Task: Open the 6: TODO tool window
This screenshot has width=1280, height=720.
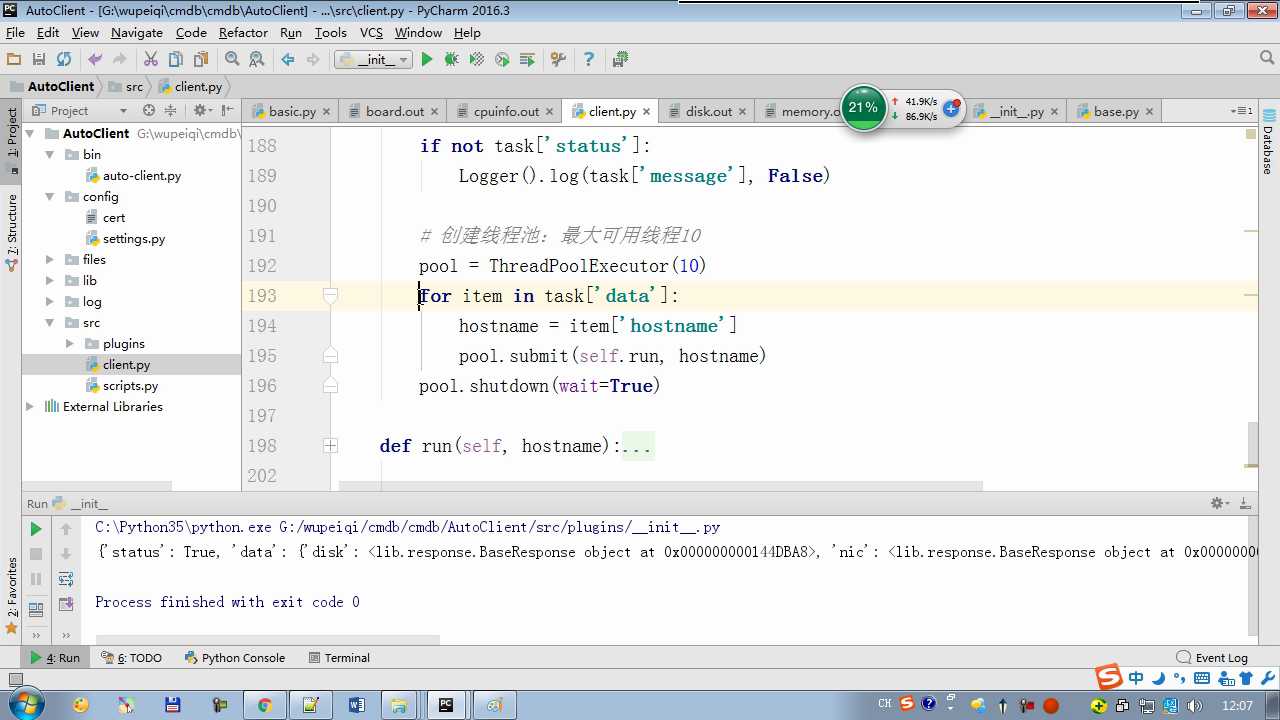Action: tap(132, 658)
